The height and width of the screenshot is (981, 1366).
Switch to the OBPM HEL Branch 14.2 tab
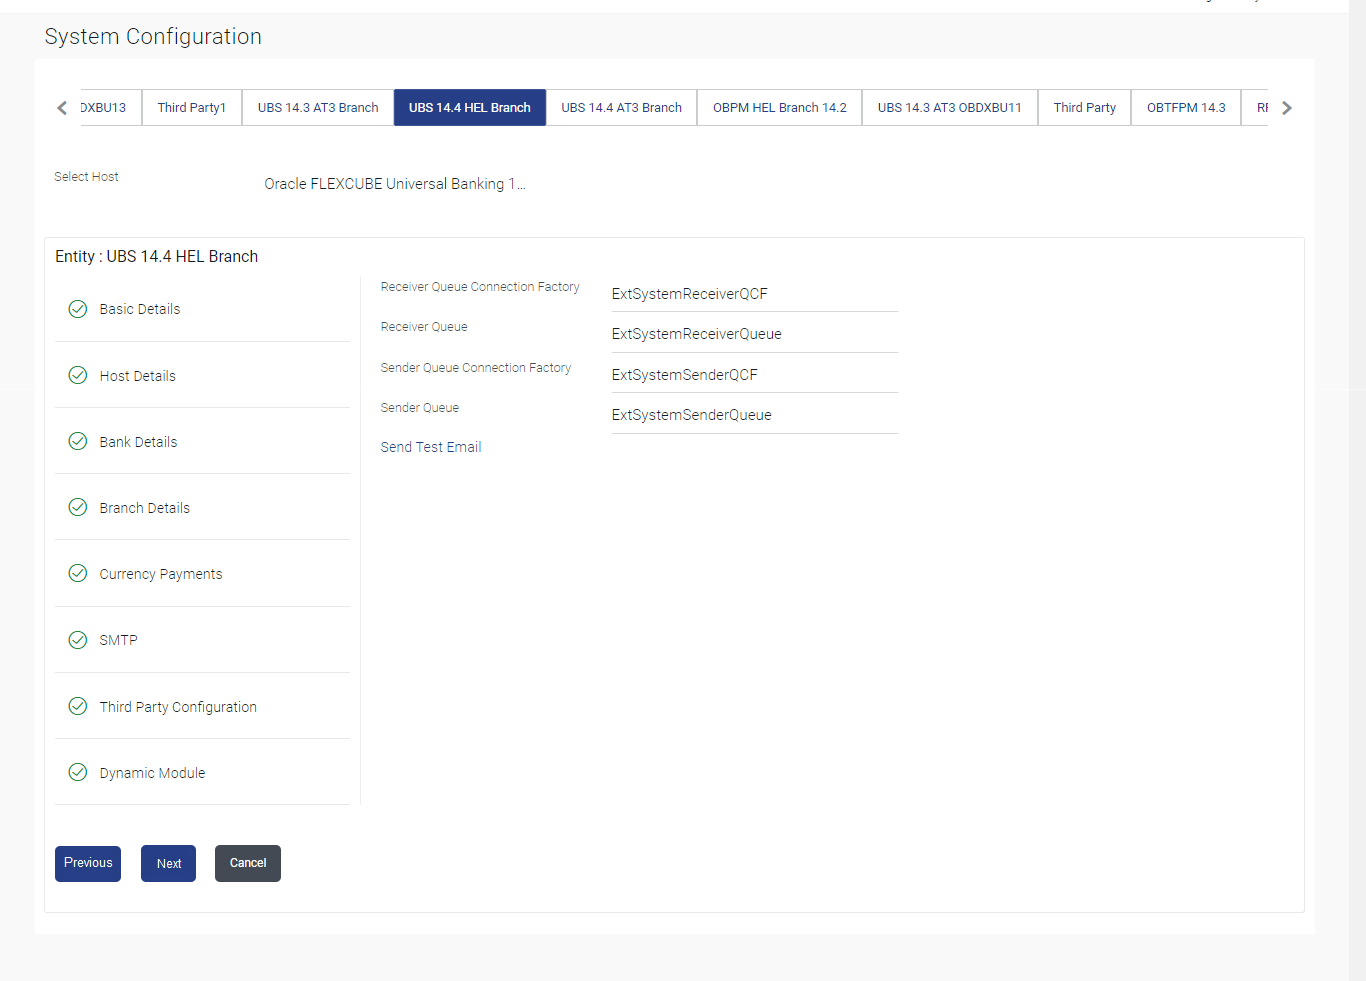coord(780,108)
